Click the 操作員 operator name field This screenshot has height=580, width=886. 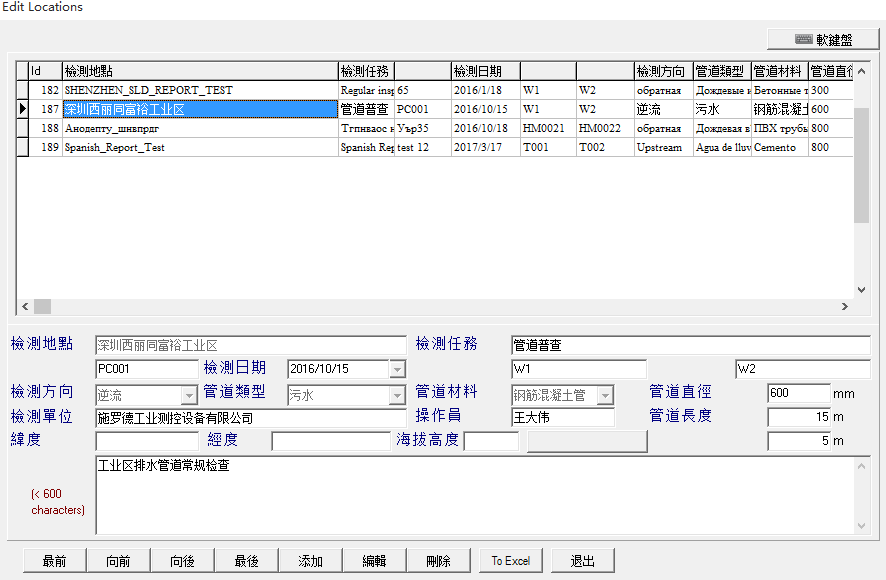tap(562, 418)
